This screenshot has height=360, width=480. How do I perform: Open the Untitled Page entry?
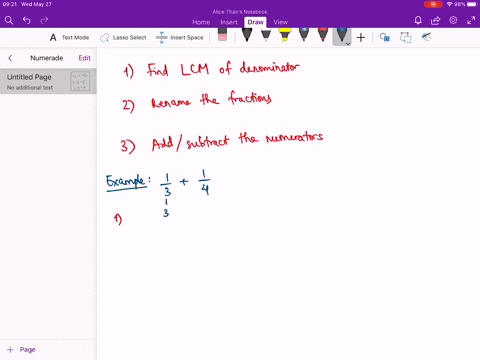(x=48, y=81)
